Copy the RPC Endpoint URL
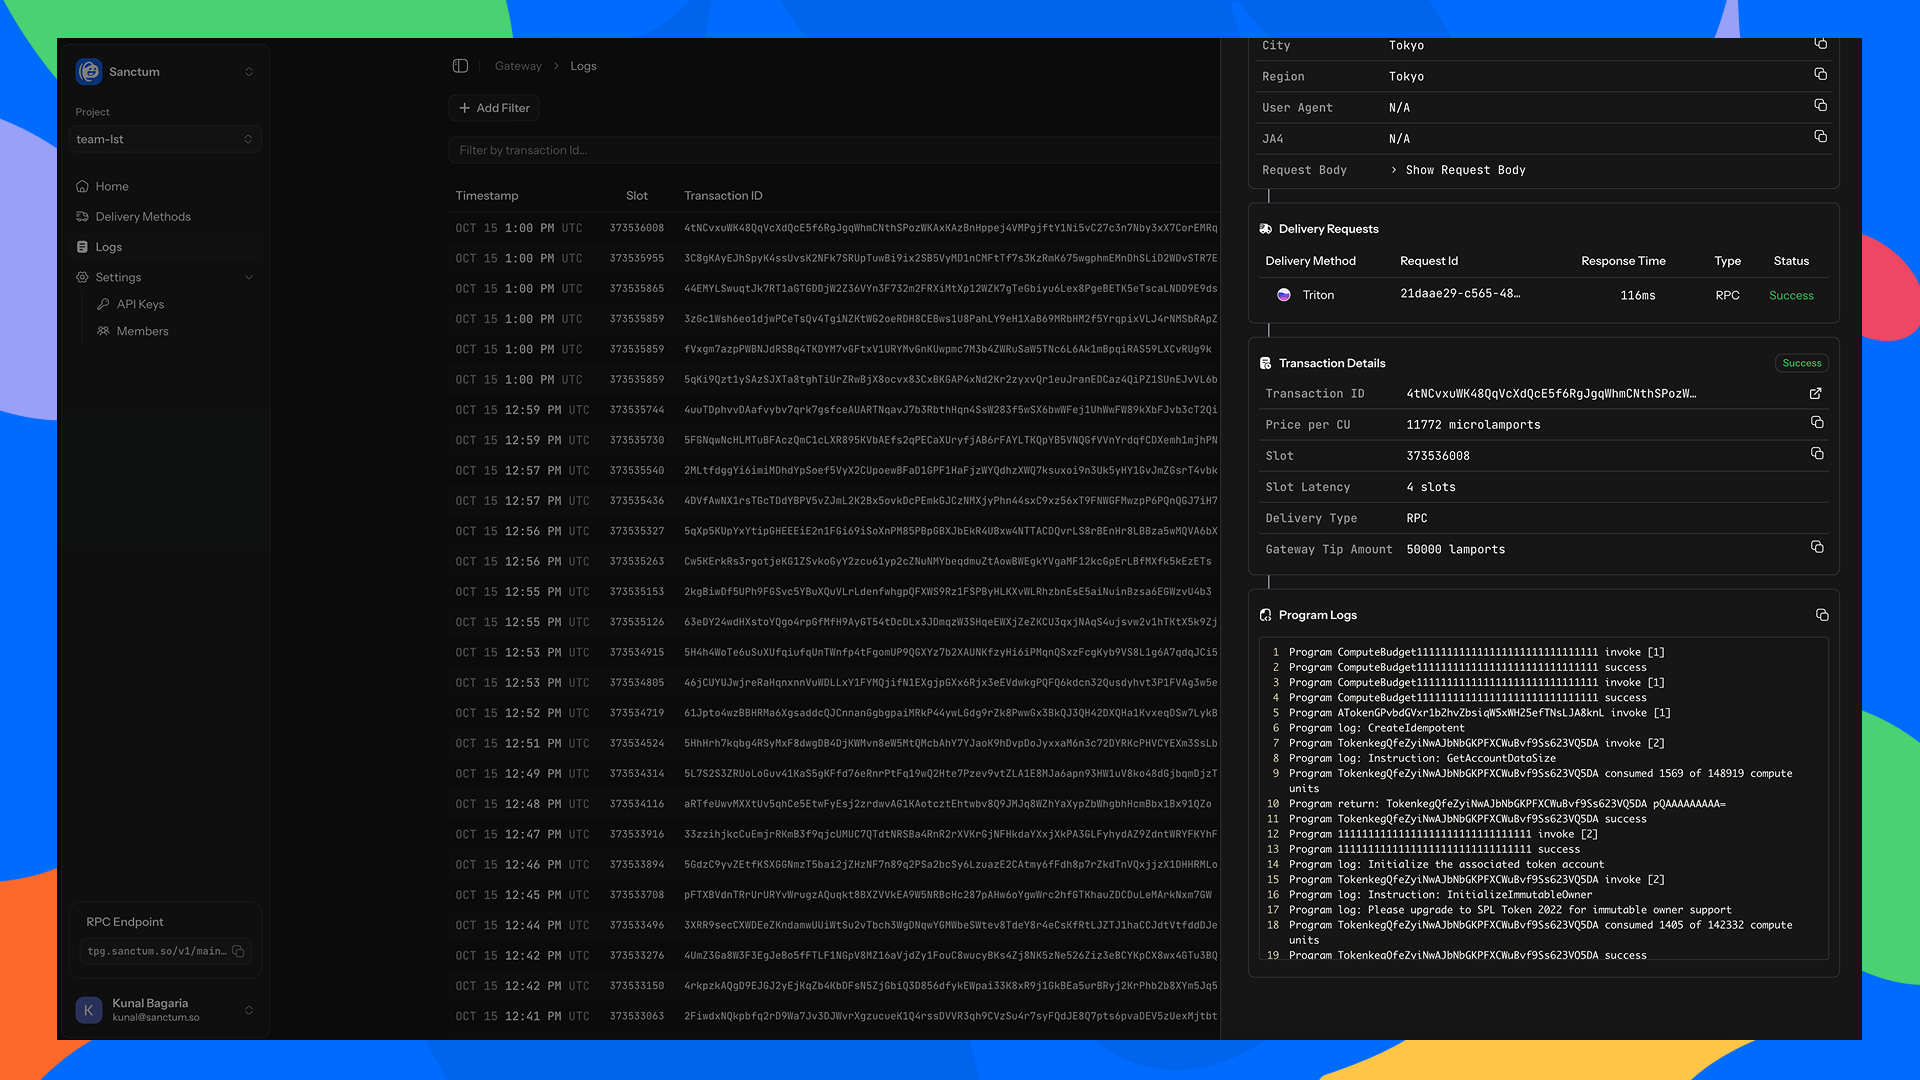This screenshot has height=1080, width=1920. click(x=238, y=951)
